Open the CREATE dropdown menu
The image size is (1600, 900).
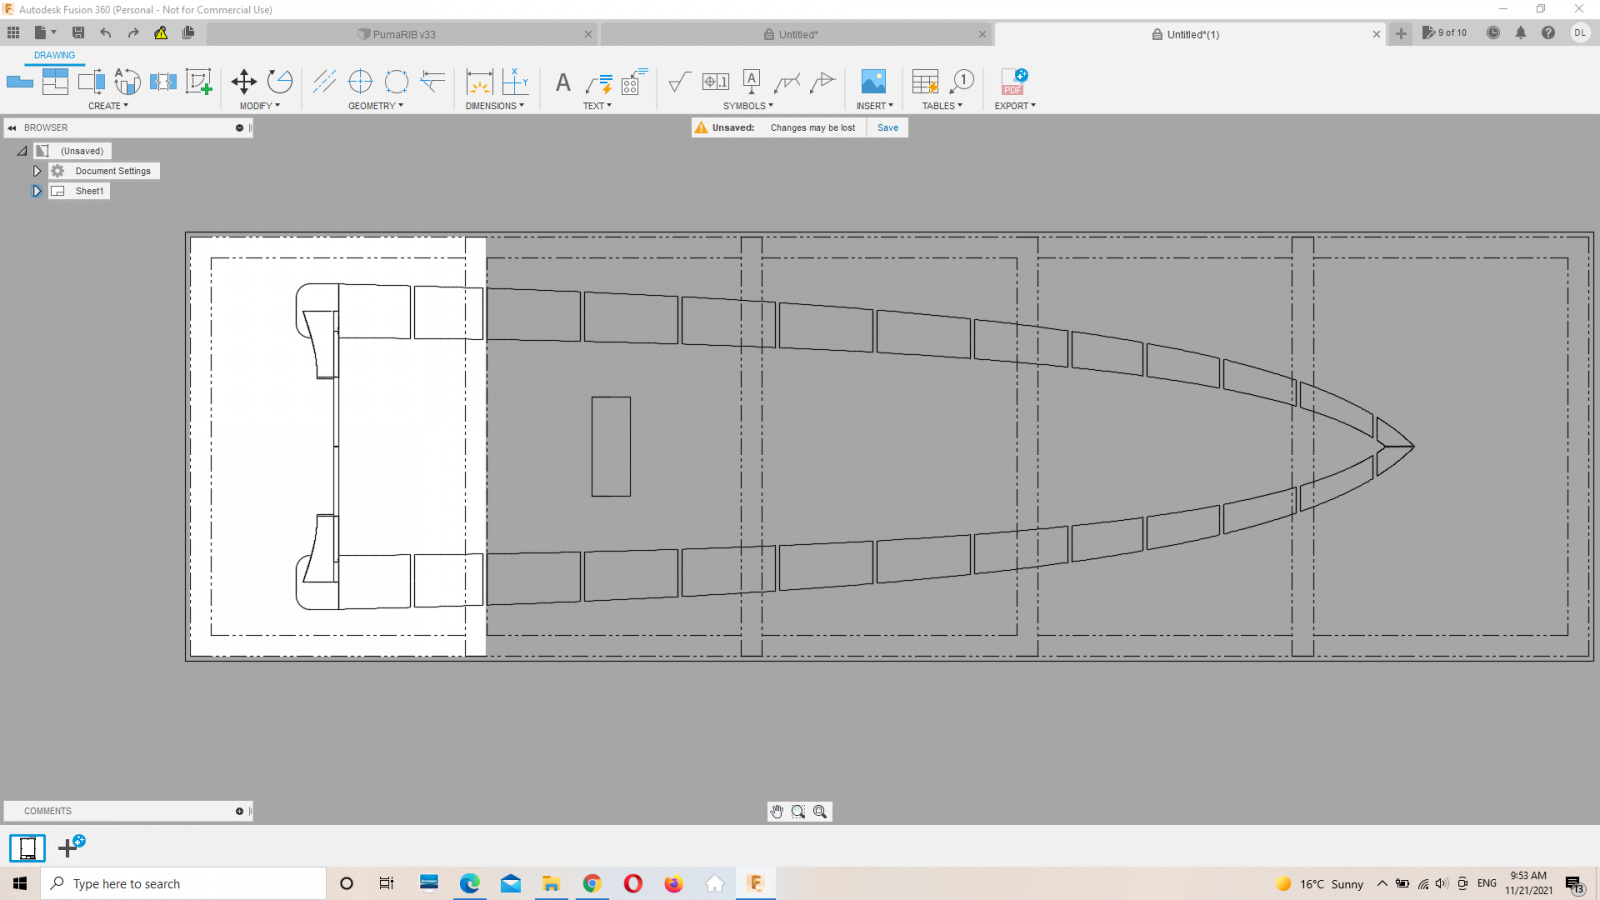tap(108, 106)
